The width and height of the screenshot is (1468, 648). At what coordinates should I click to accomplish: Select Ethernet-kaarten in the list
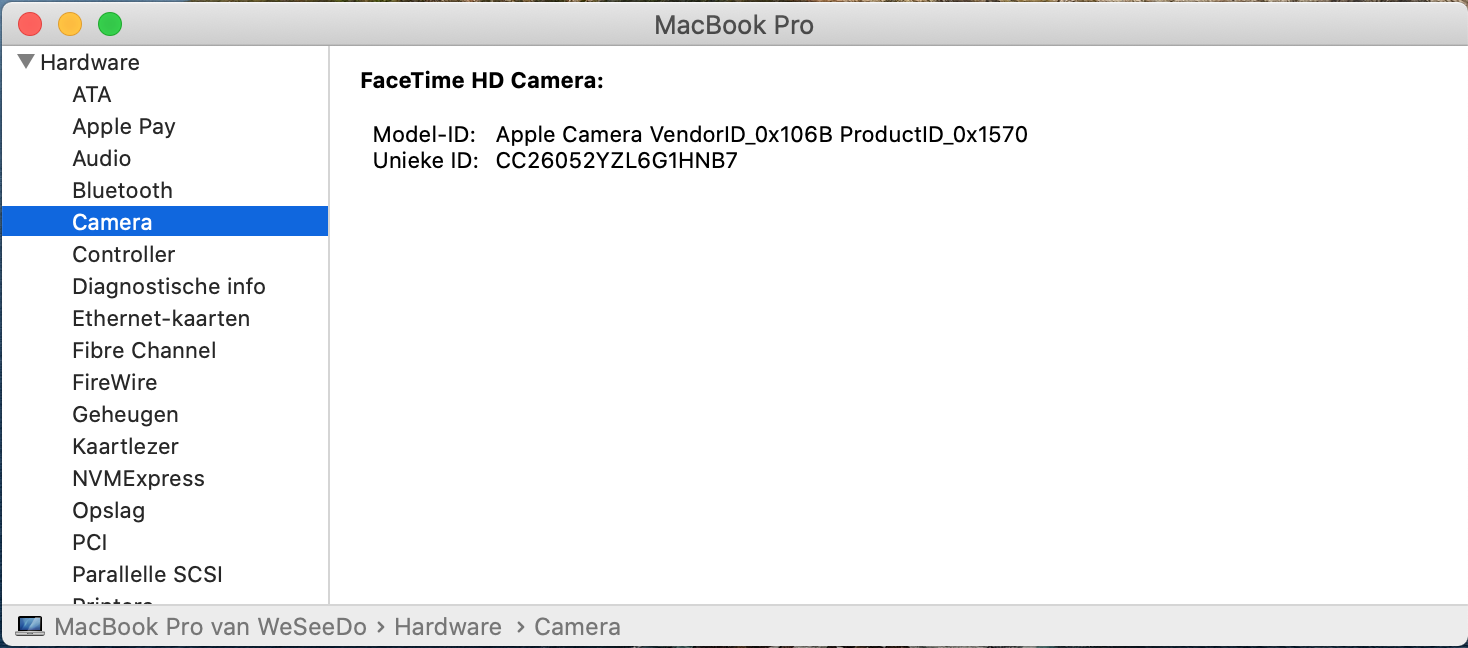[161, 319]
